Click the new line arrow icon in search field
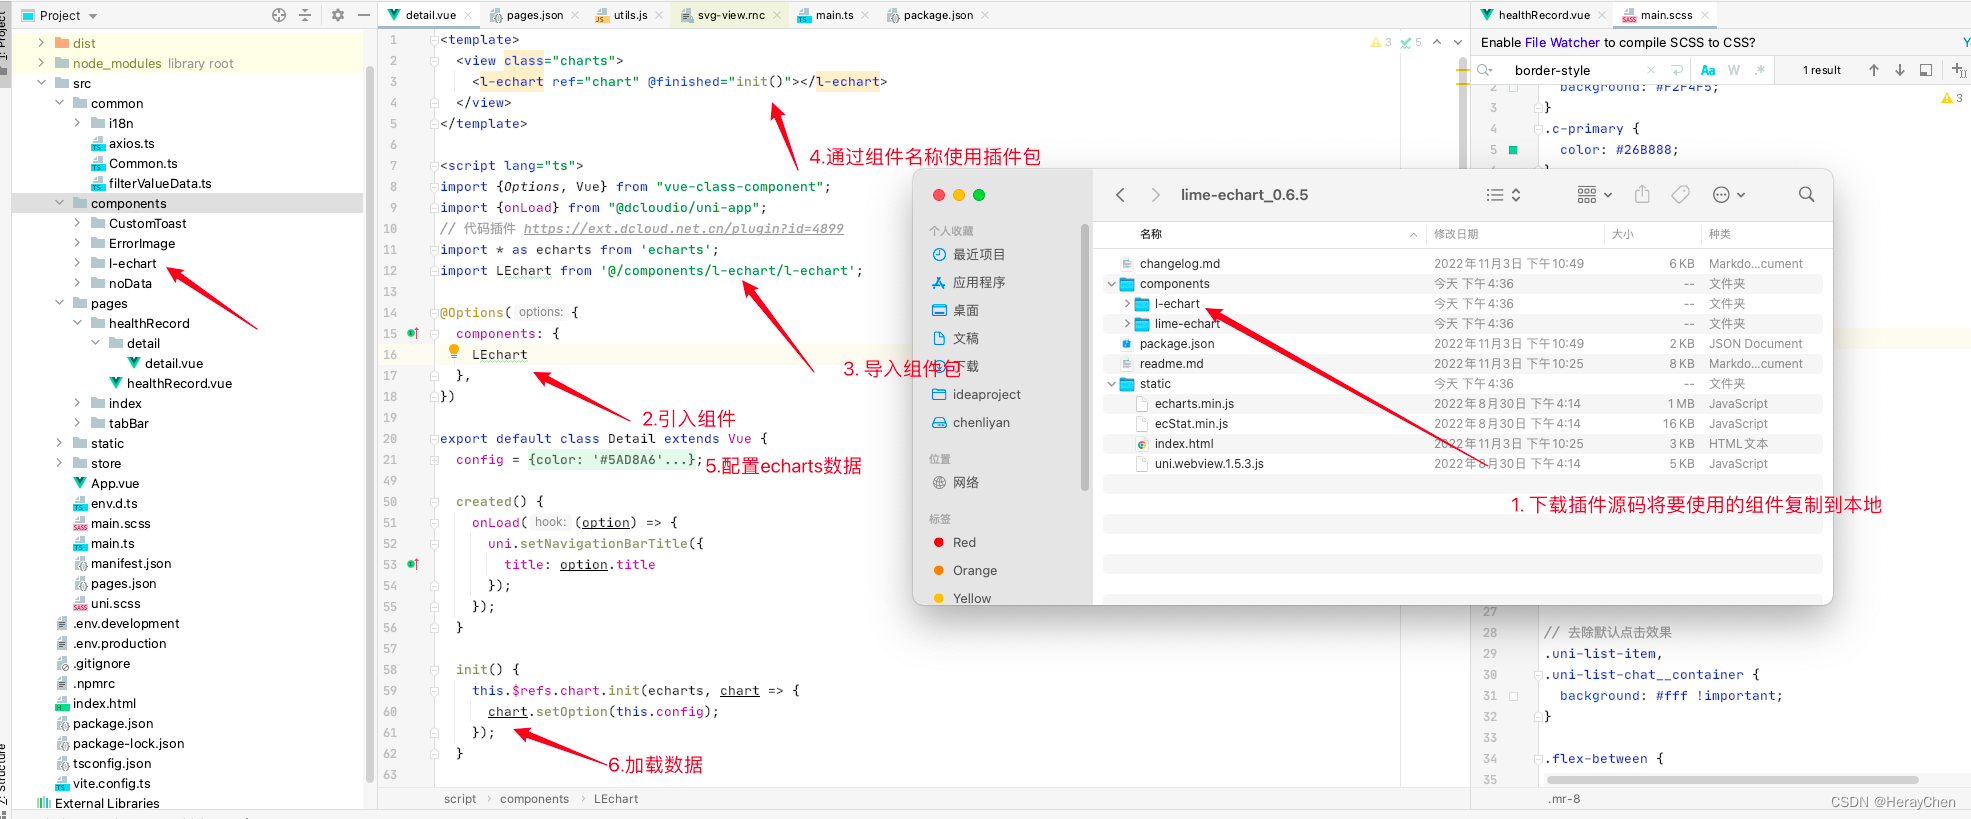This screenshot has width=1971, height=819. click(x=1677, y=70)
